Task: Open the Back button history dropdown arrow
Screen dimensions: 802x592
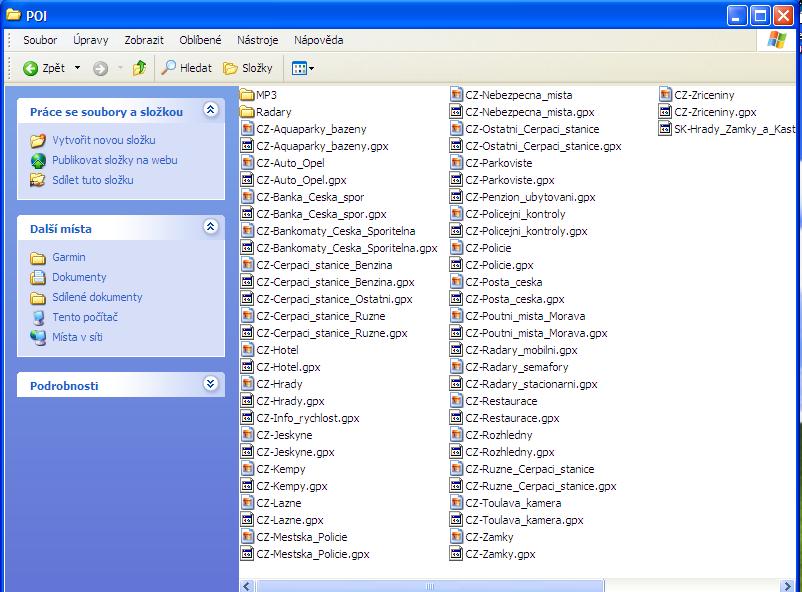Action: tap(77, 68)
